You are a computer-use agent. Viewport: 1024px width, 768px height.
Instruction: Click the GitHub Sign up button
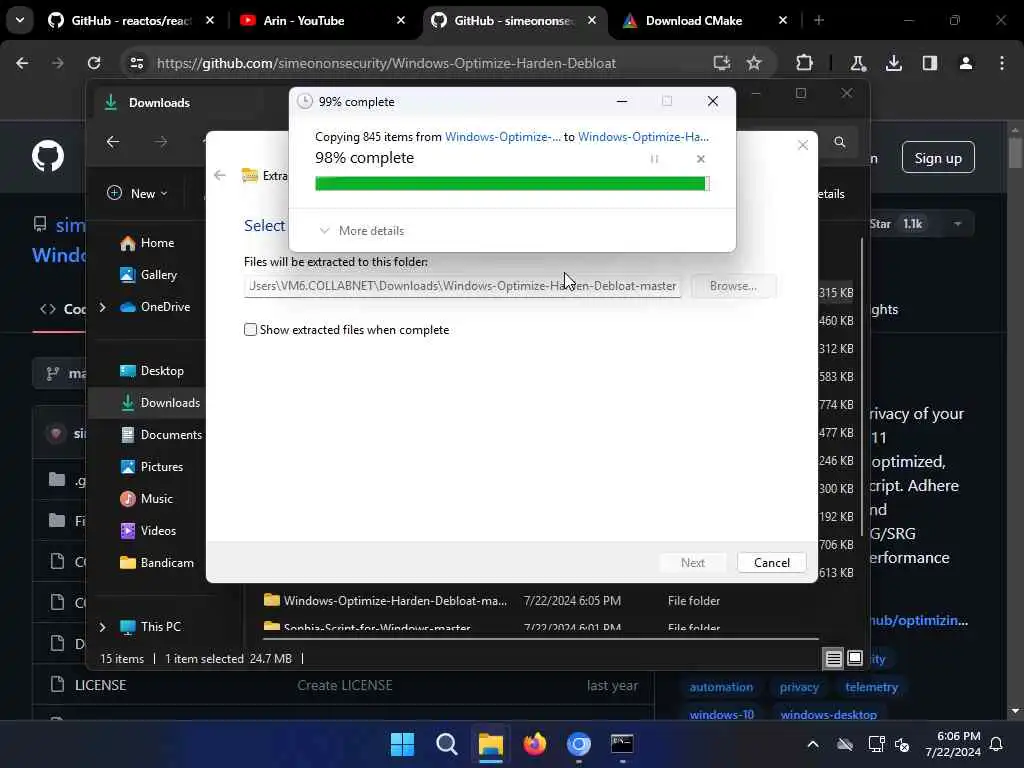(938, 157)
